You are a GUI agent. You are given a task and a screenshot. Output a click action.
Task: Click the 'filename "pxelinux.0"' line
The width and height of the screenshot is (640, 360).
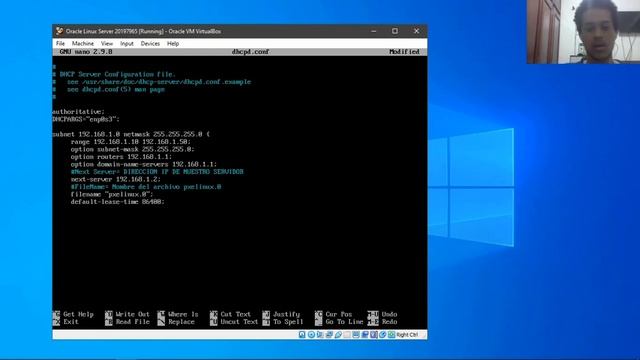[x=112, y=194]
